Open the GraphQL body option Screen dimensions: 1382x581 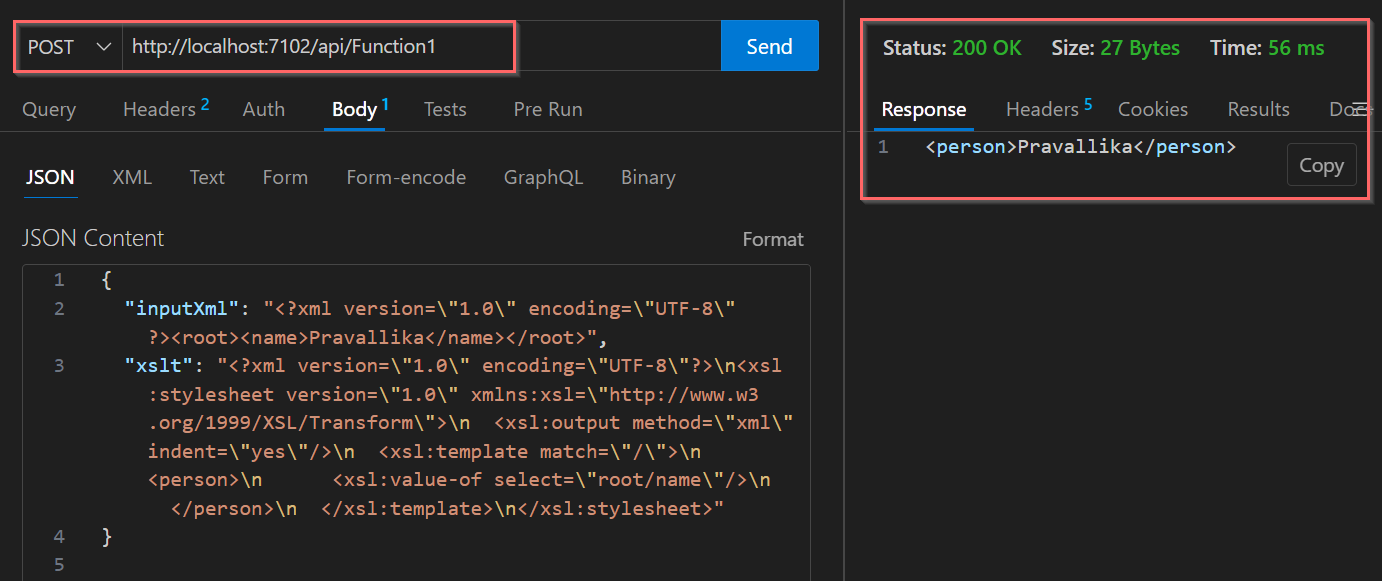click(543, 177)
